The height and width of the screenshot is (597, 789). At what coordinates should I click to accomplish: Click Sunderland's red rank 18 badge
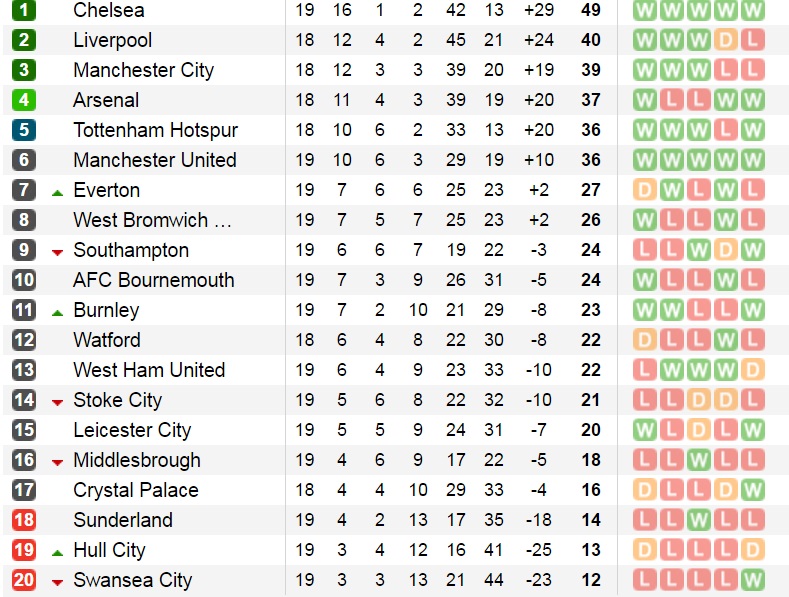[x=24, y=521]
